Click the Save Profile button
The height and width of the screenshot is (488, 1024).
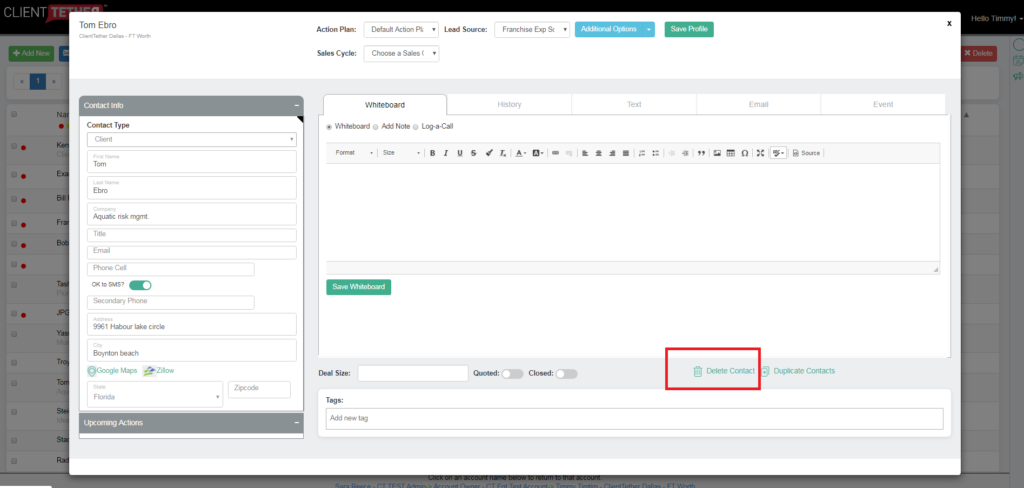pos(689,29)
